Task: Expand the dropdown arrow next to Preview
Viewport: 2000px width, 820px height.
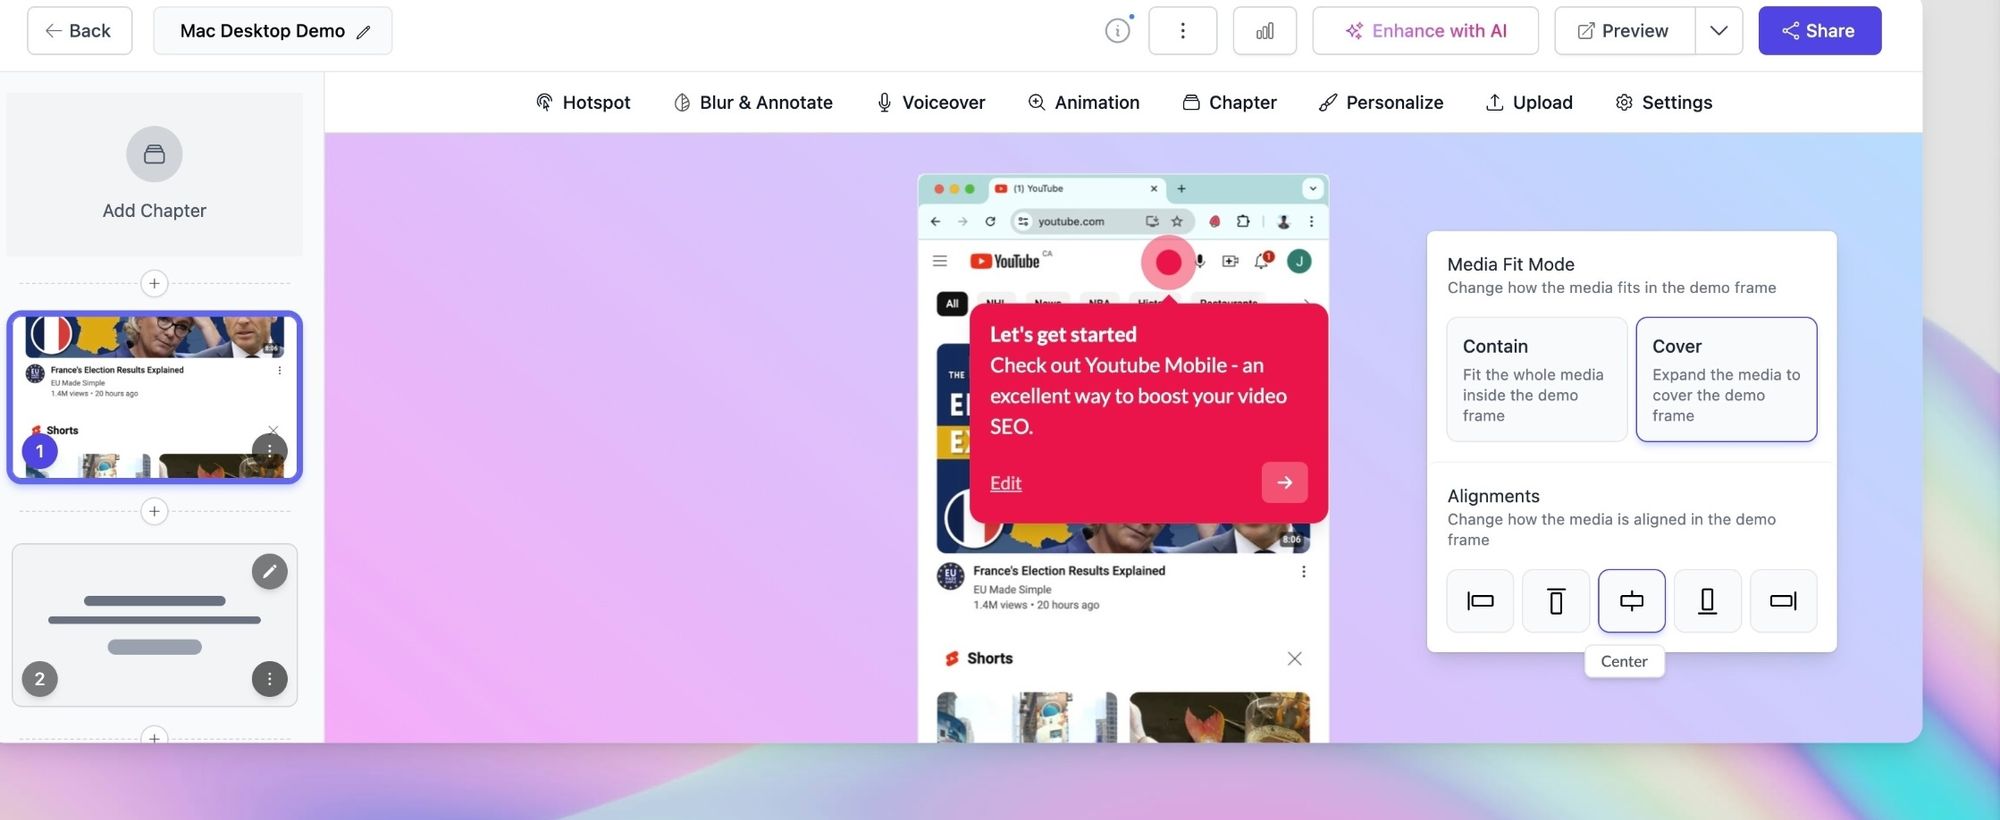Action: click(1719, 31)
